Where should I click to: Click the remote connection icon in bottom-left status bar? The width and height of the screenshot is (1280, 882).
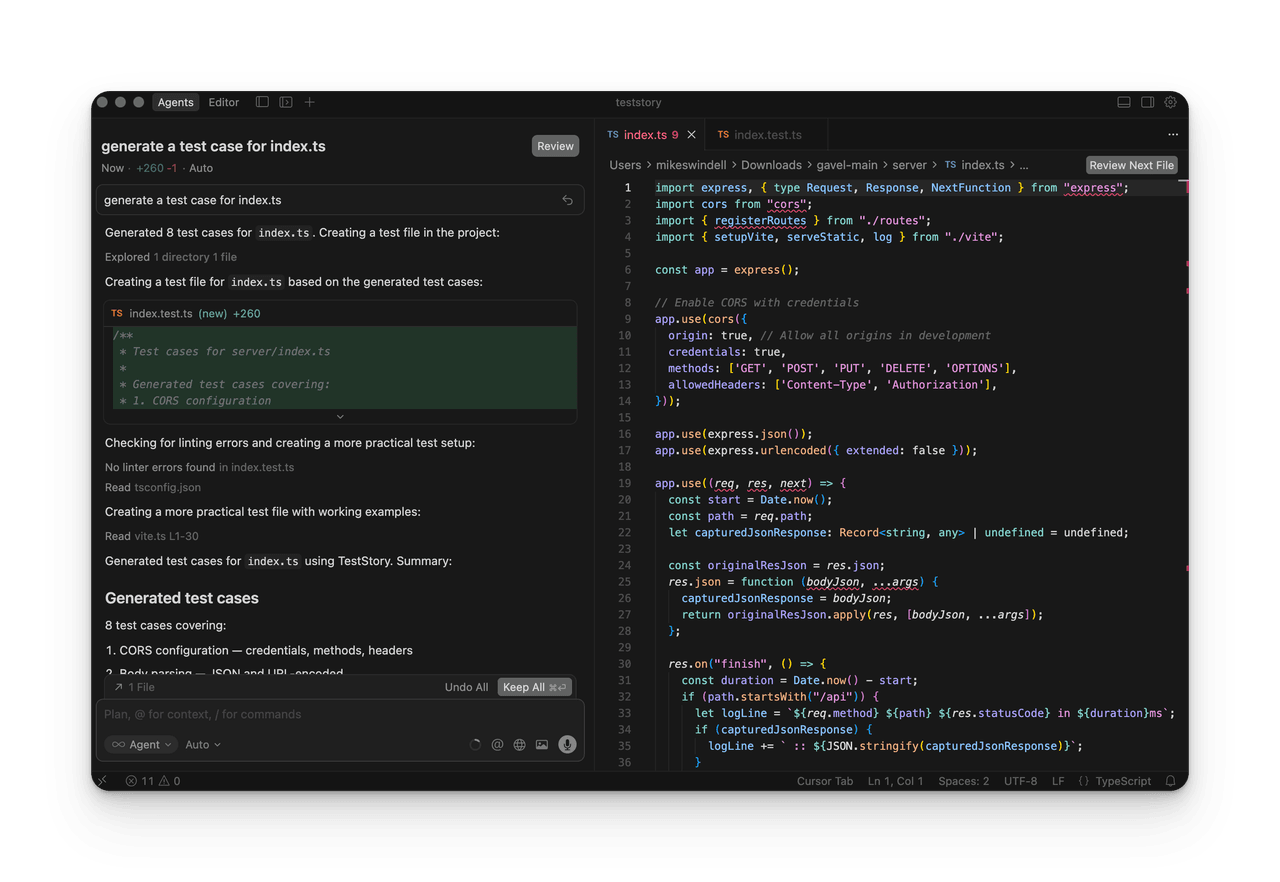pos(102,780)
